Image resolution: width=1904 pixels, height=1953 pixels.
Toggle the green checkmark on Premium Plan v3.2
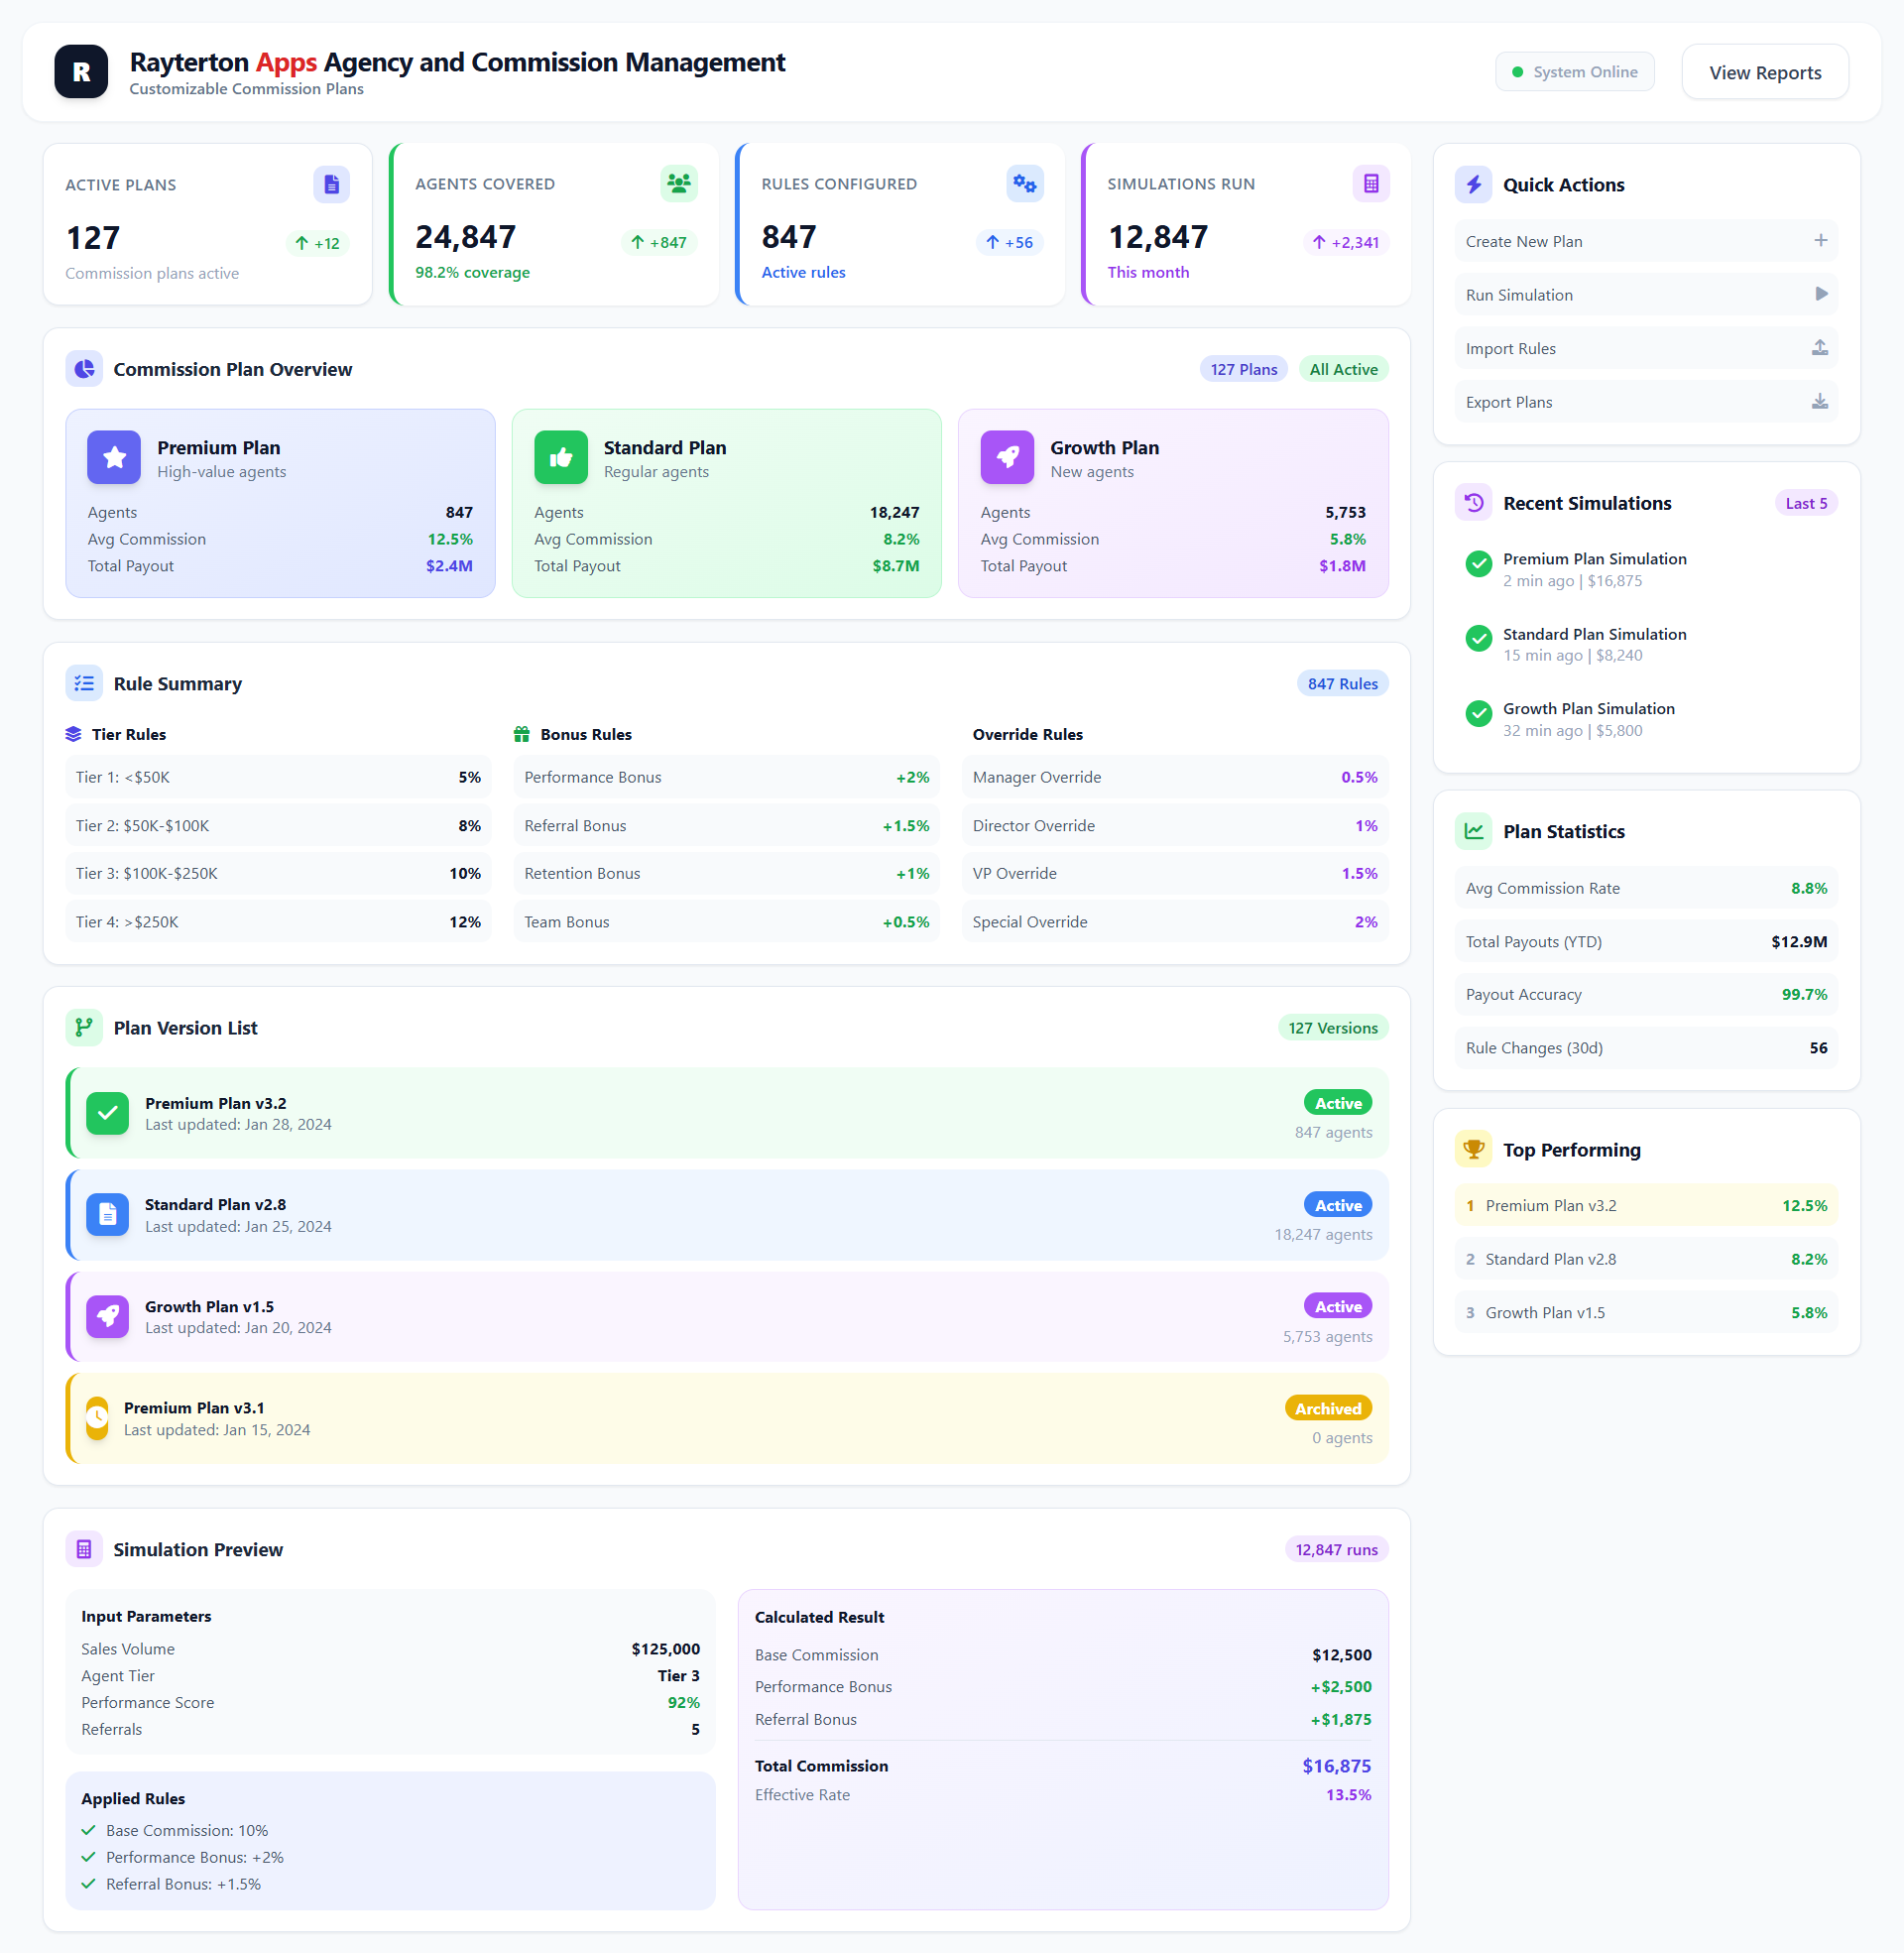point(107,1113)
